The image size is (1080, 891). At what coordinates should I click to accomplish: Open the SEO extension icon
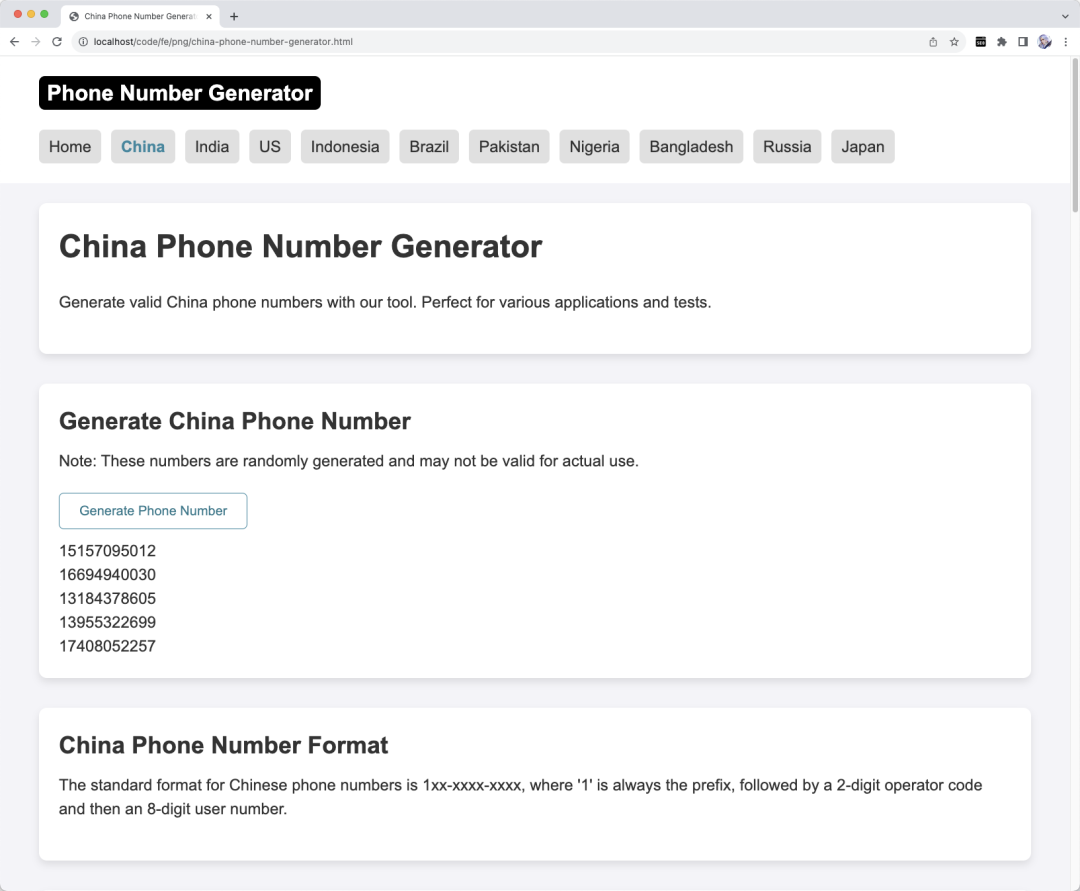pos(980,42)
